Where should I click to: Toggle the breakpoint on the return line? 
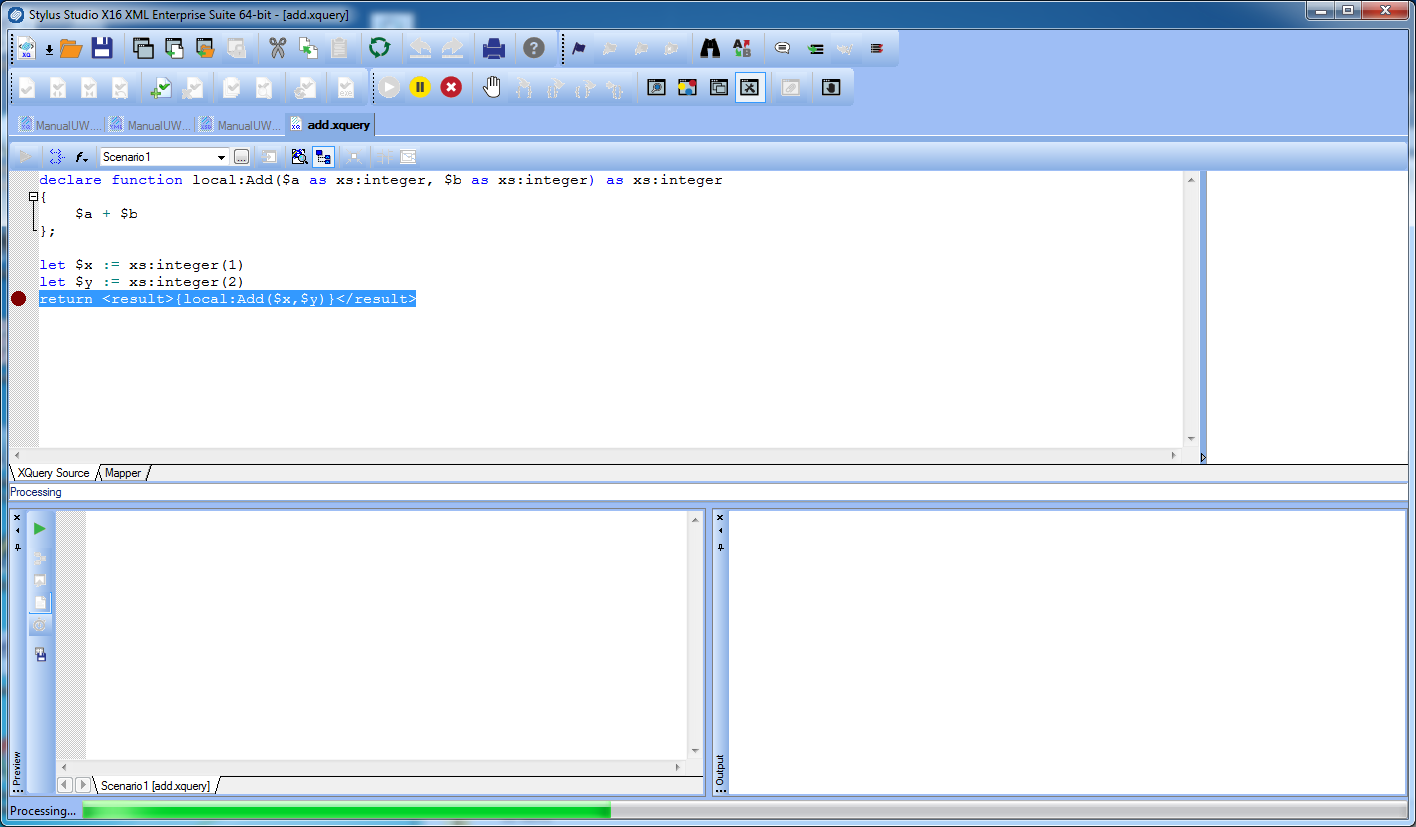[18, 299]
